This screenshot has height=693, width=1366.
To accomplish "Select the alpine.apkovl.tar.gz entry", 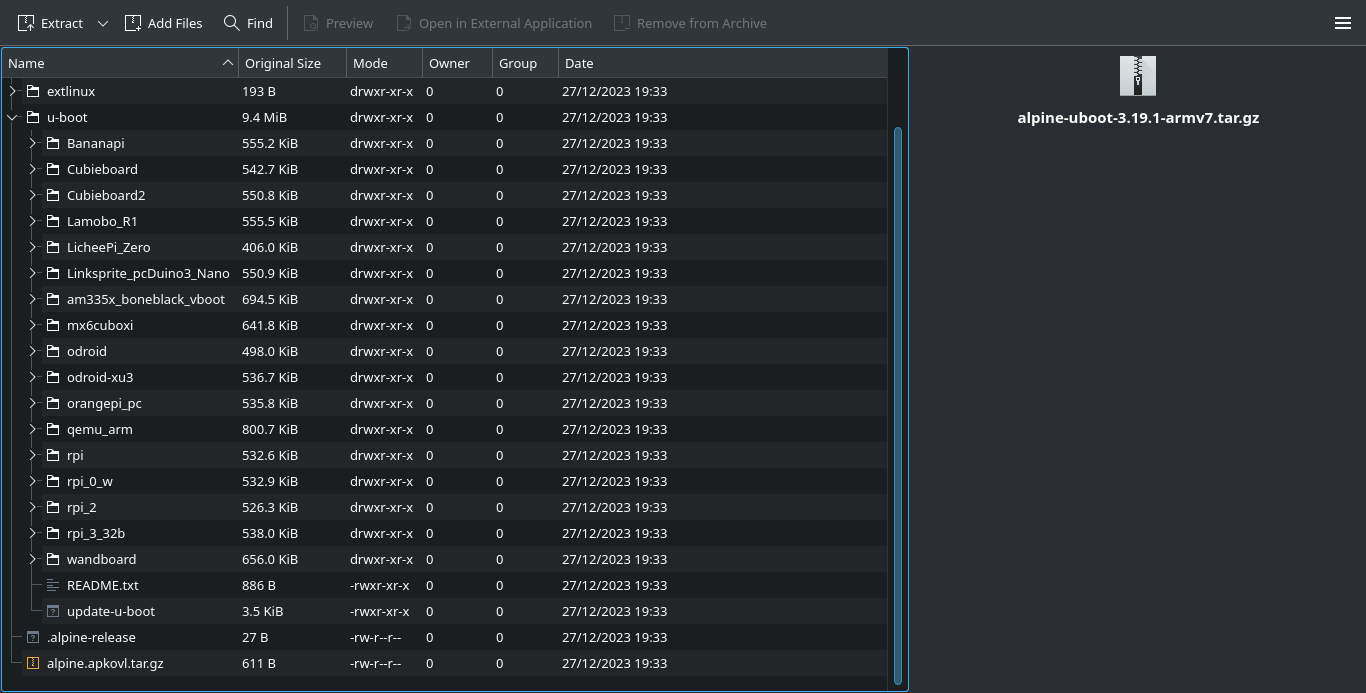I will click(x=105, y=663).
